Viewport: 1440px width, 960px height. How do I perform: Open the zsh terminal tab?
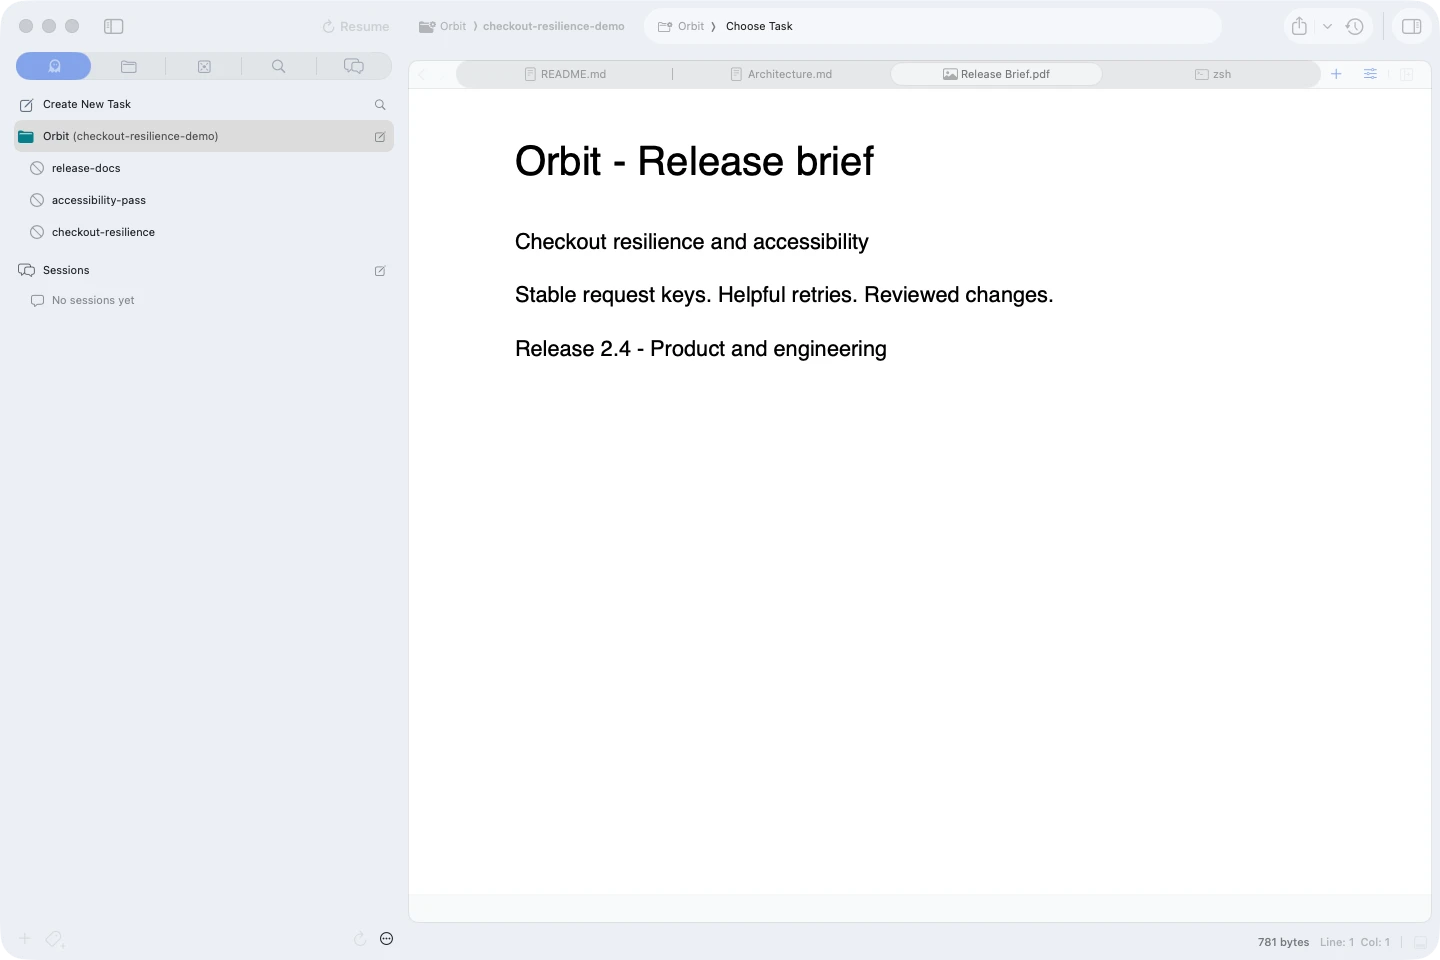1213,74
